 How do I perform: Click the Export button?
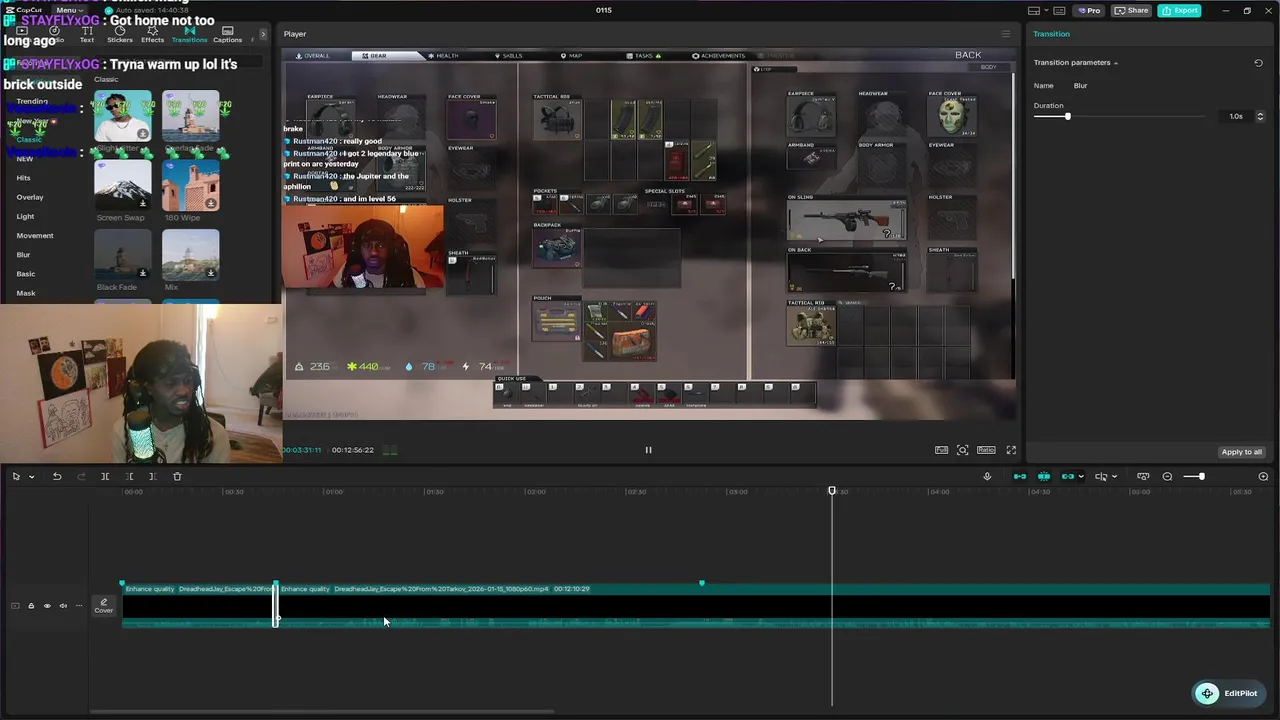[x=1179, y=10]
